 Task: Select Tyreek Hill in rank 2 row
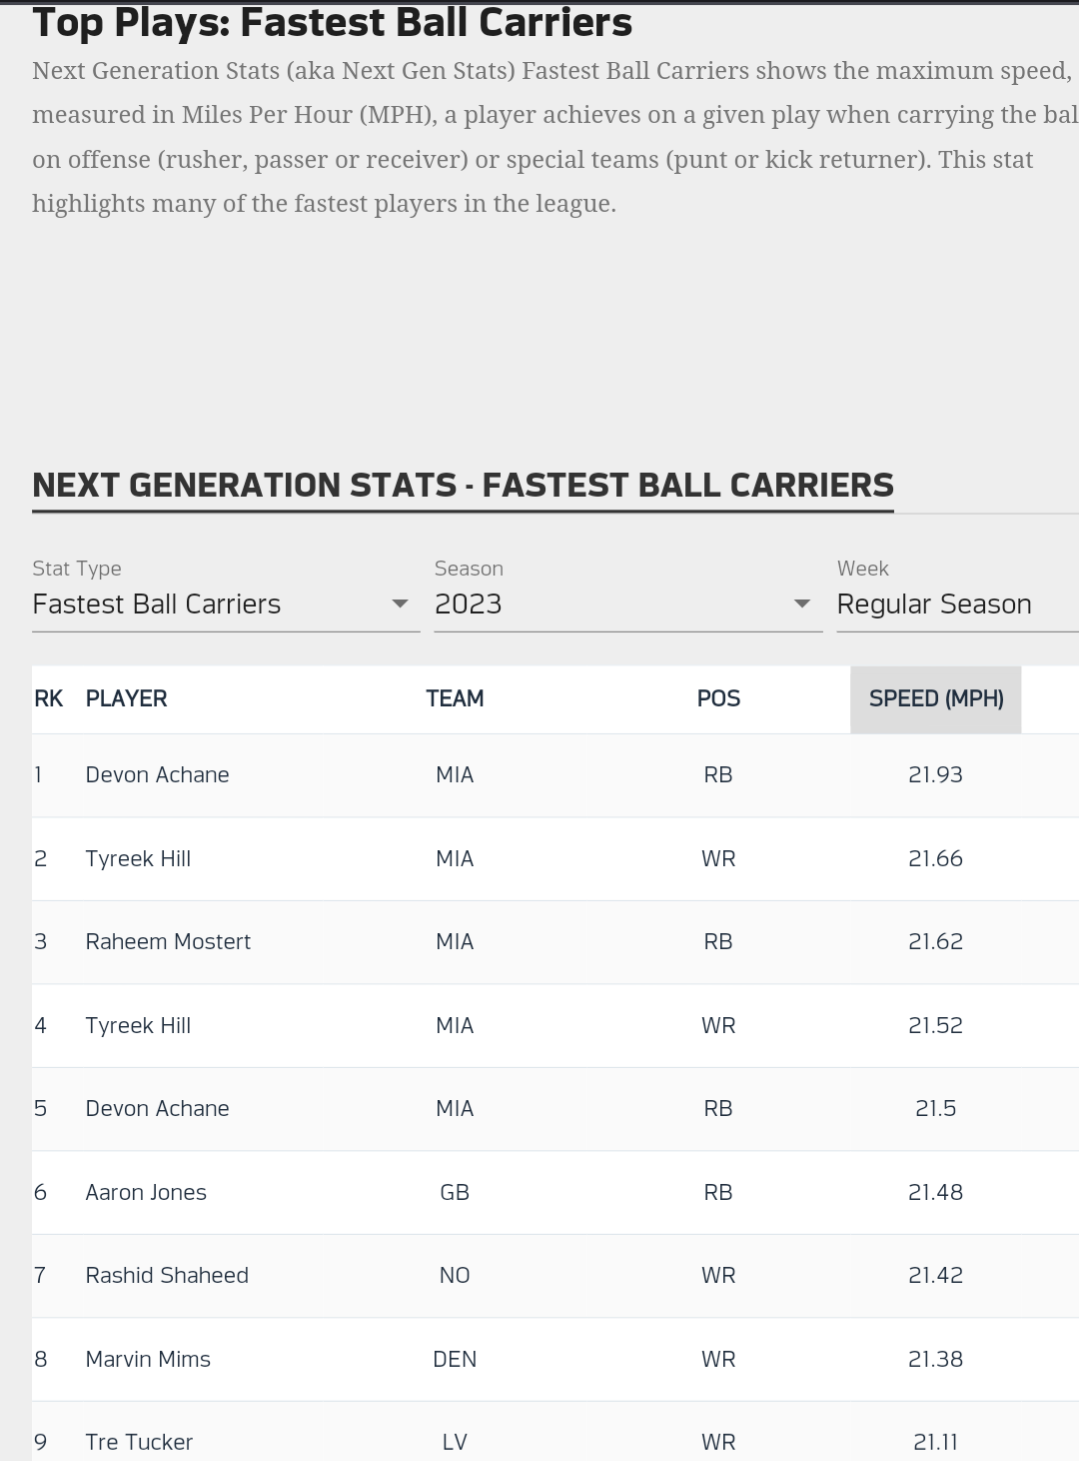tap(138, 859)
